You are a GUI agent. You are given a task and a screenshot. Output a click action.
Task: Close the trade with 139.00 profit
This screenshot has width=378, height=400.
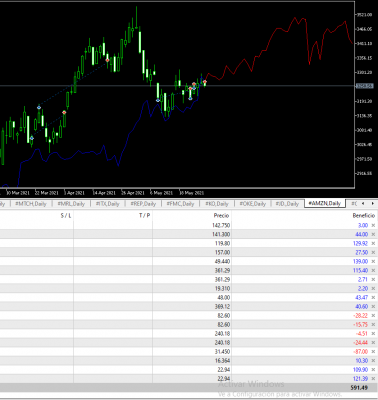pos(373,262)
